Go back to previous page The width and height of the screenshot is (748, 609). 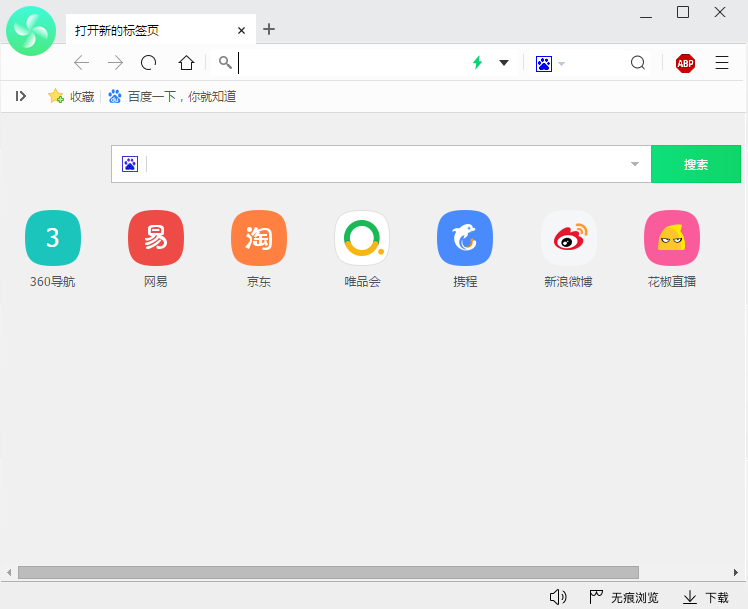(x=82, y=62)
